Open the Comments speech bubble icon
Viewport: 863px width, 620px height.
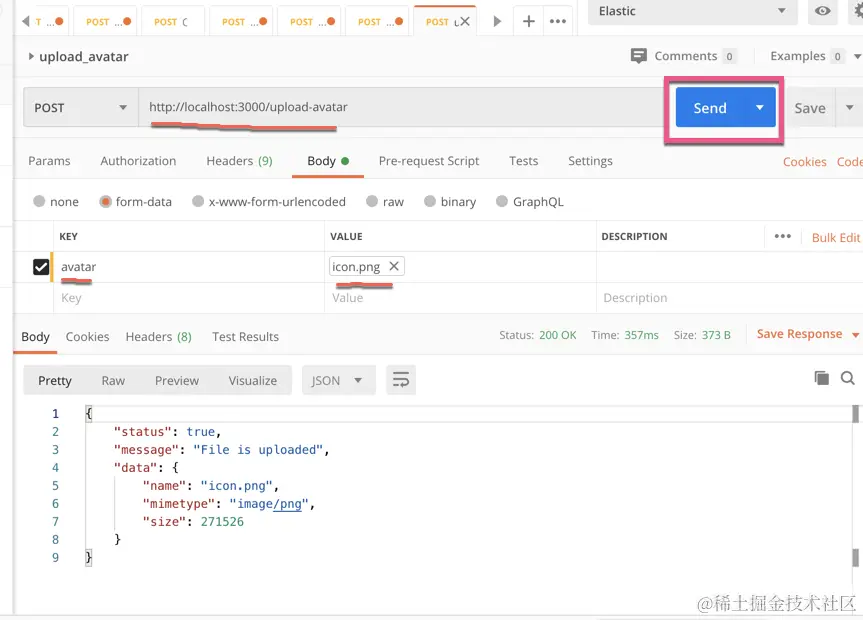(x=638, y=56)
